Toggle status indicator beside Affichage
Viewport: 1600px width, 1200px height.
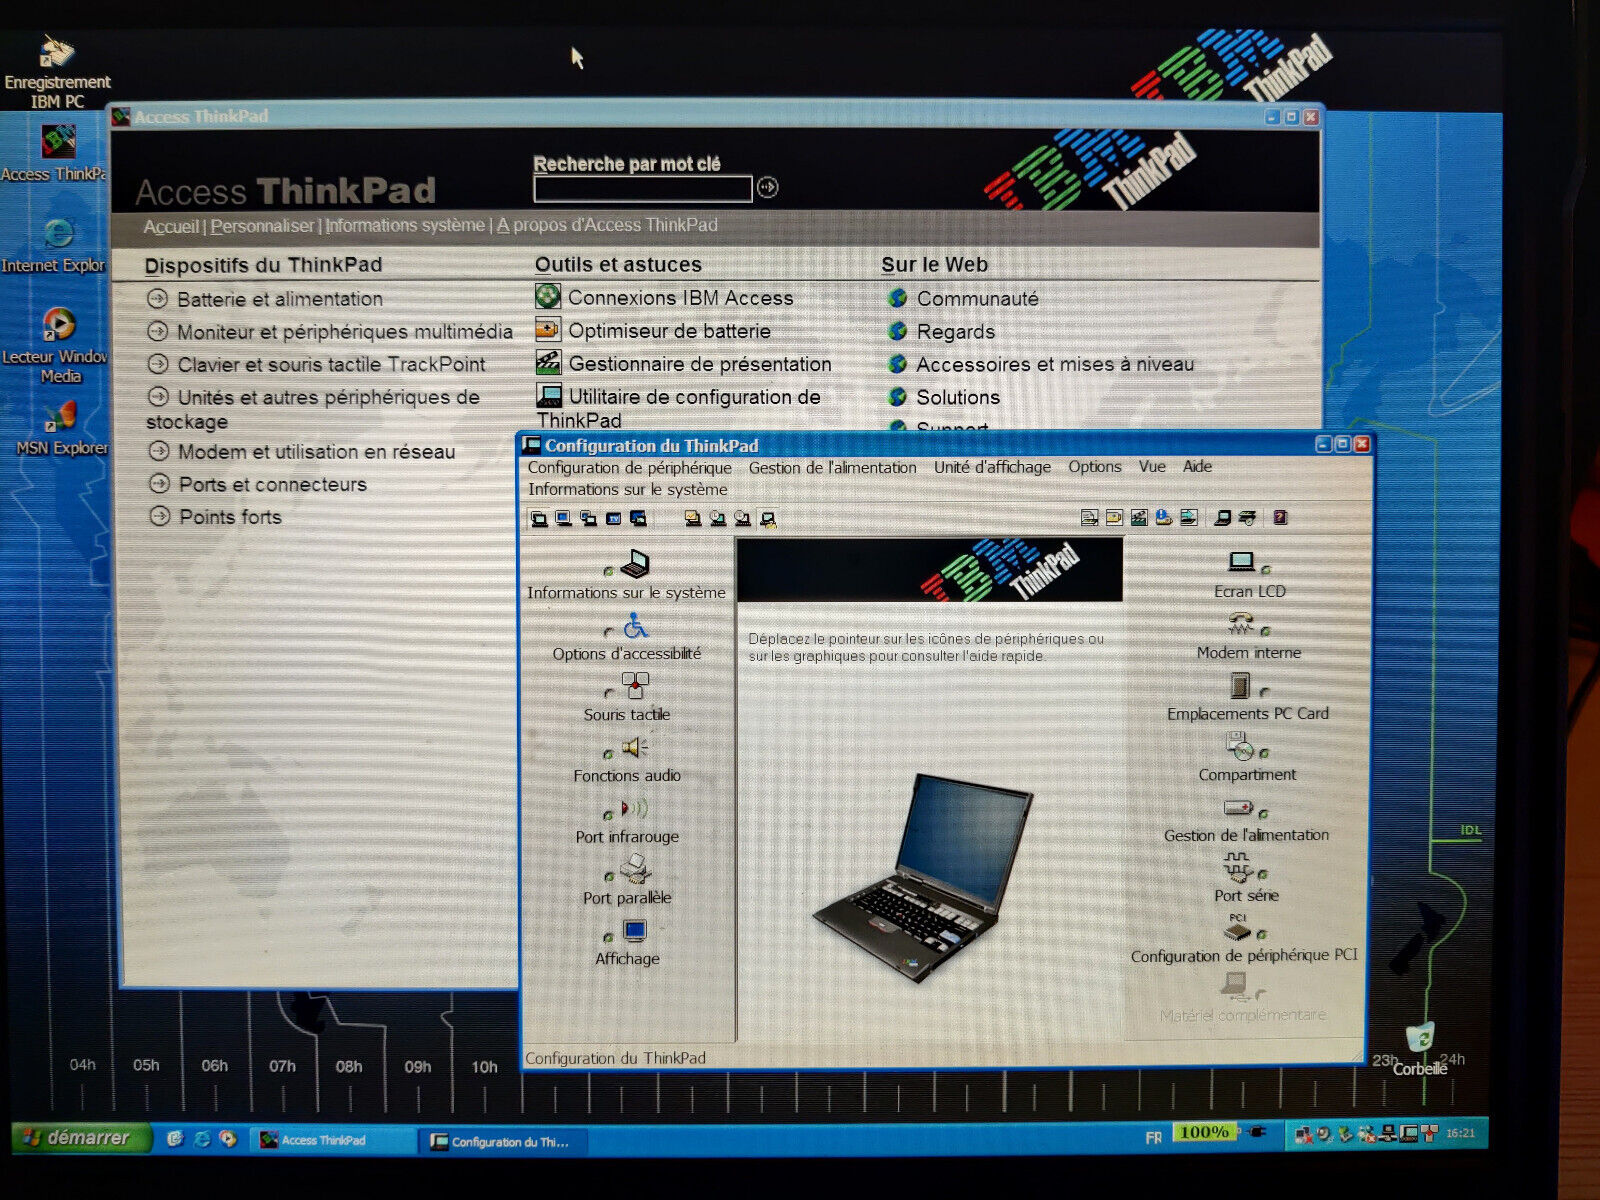click(608, 938)
